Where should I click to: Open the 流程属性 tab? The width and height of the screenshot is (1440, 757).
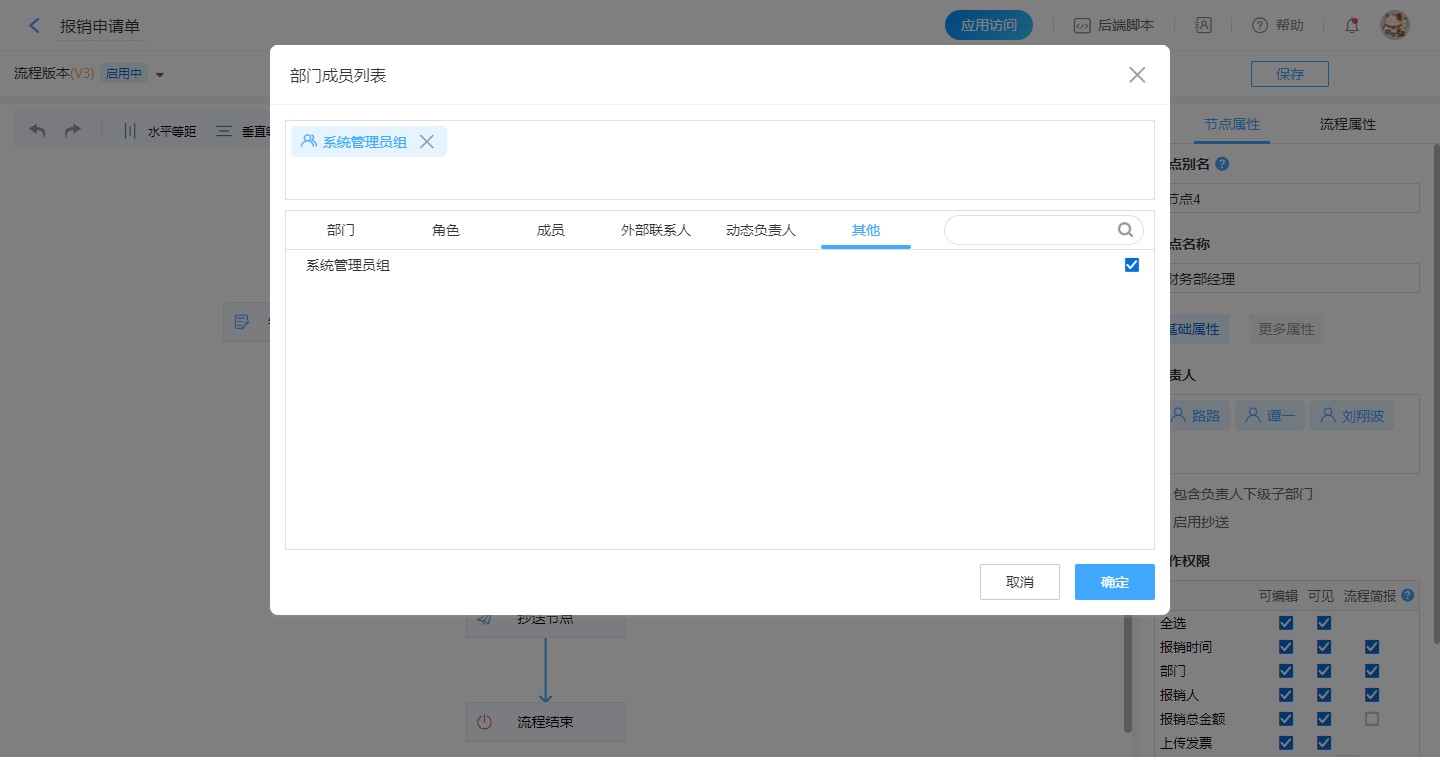1347,124
